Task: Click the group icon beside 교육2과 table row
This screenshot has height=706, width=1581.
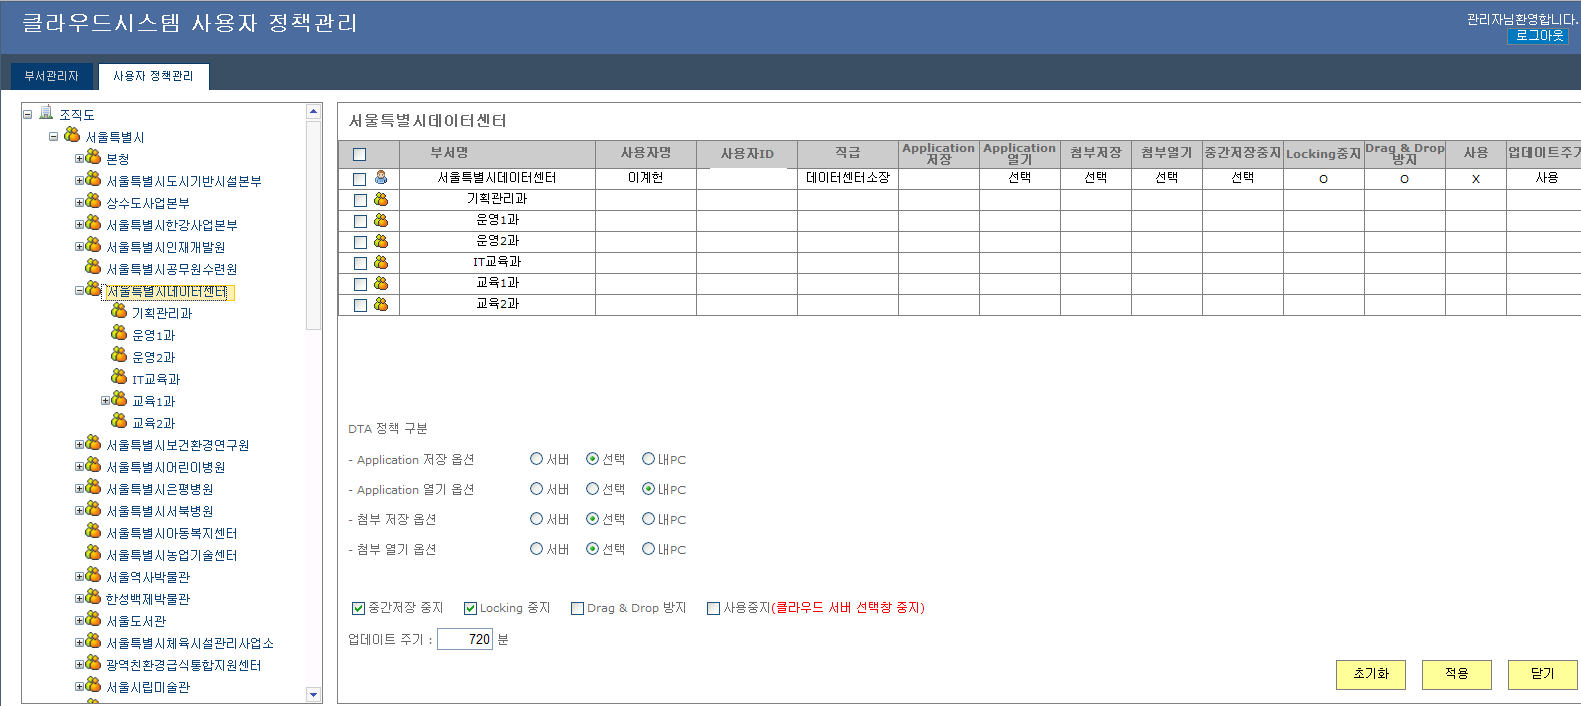Action: pos(381,304)
